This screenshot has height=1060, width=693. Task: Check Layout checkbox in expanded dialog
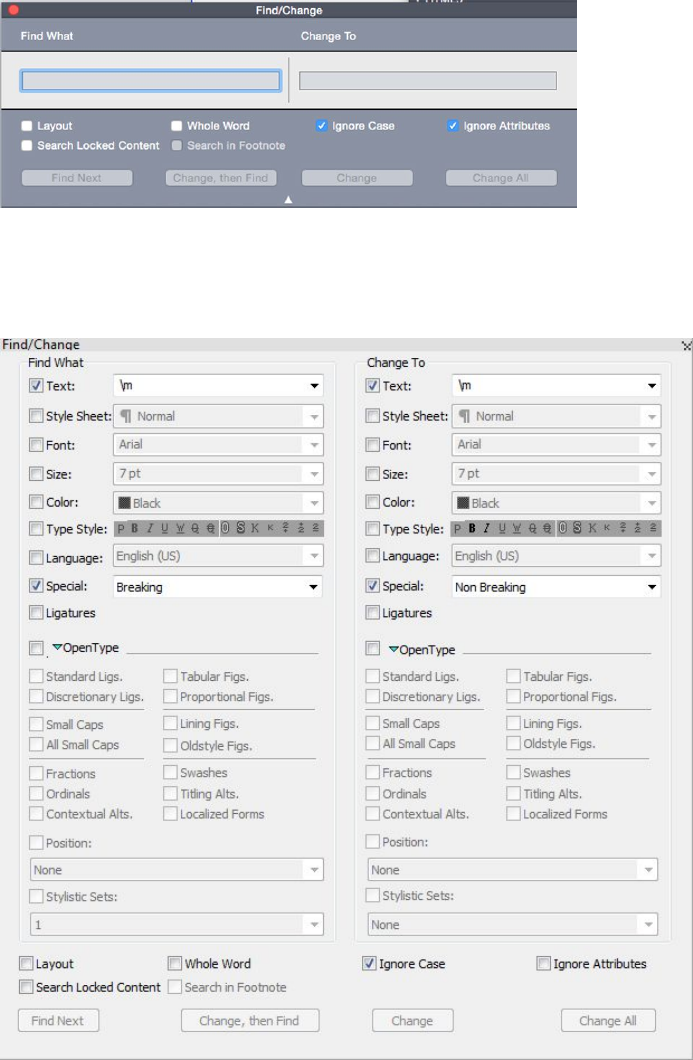click(26, 963)
